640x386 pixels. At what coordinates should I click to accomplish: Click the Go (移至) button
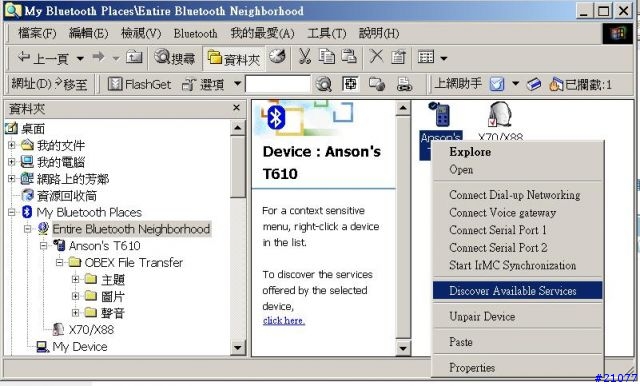tap(71, 84)
